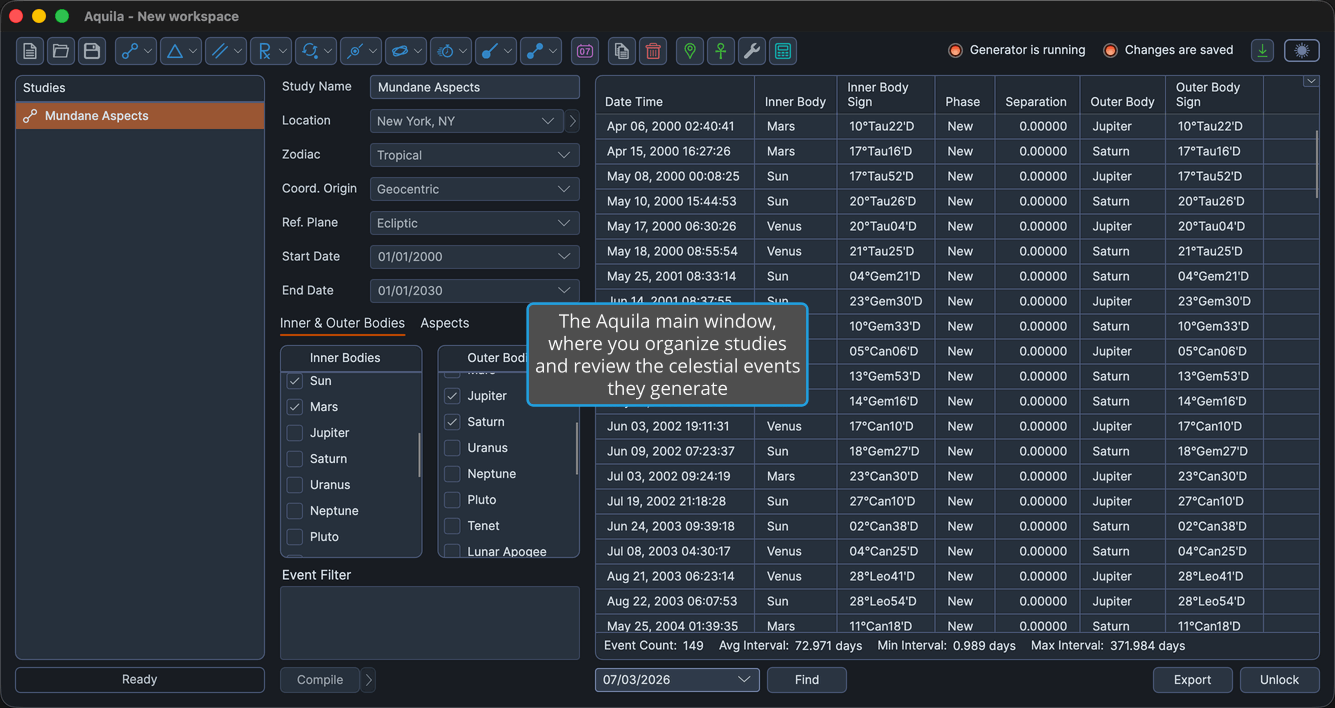Open the teal calculator icon
The image size is (1335, 708).
coord(783,51)
